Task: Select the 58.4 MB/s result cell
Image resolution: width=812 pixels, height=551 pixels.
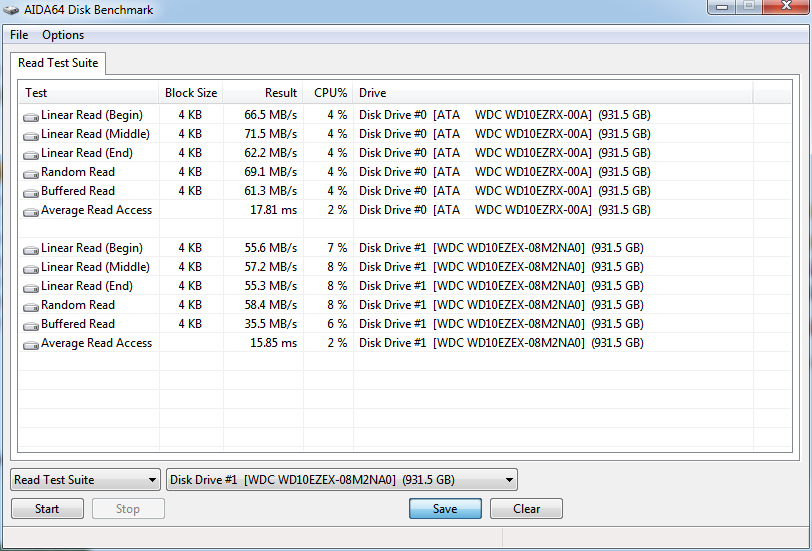Action: click(270, 305)
